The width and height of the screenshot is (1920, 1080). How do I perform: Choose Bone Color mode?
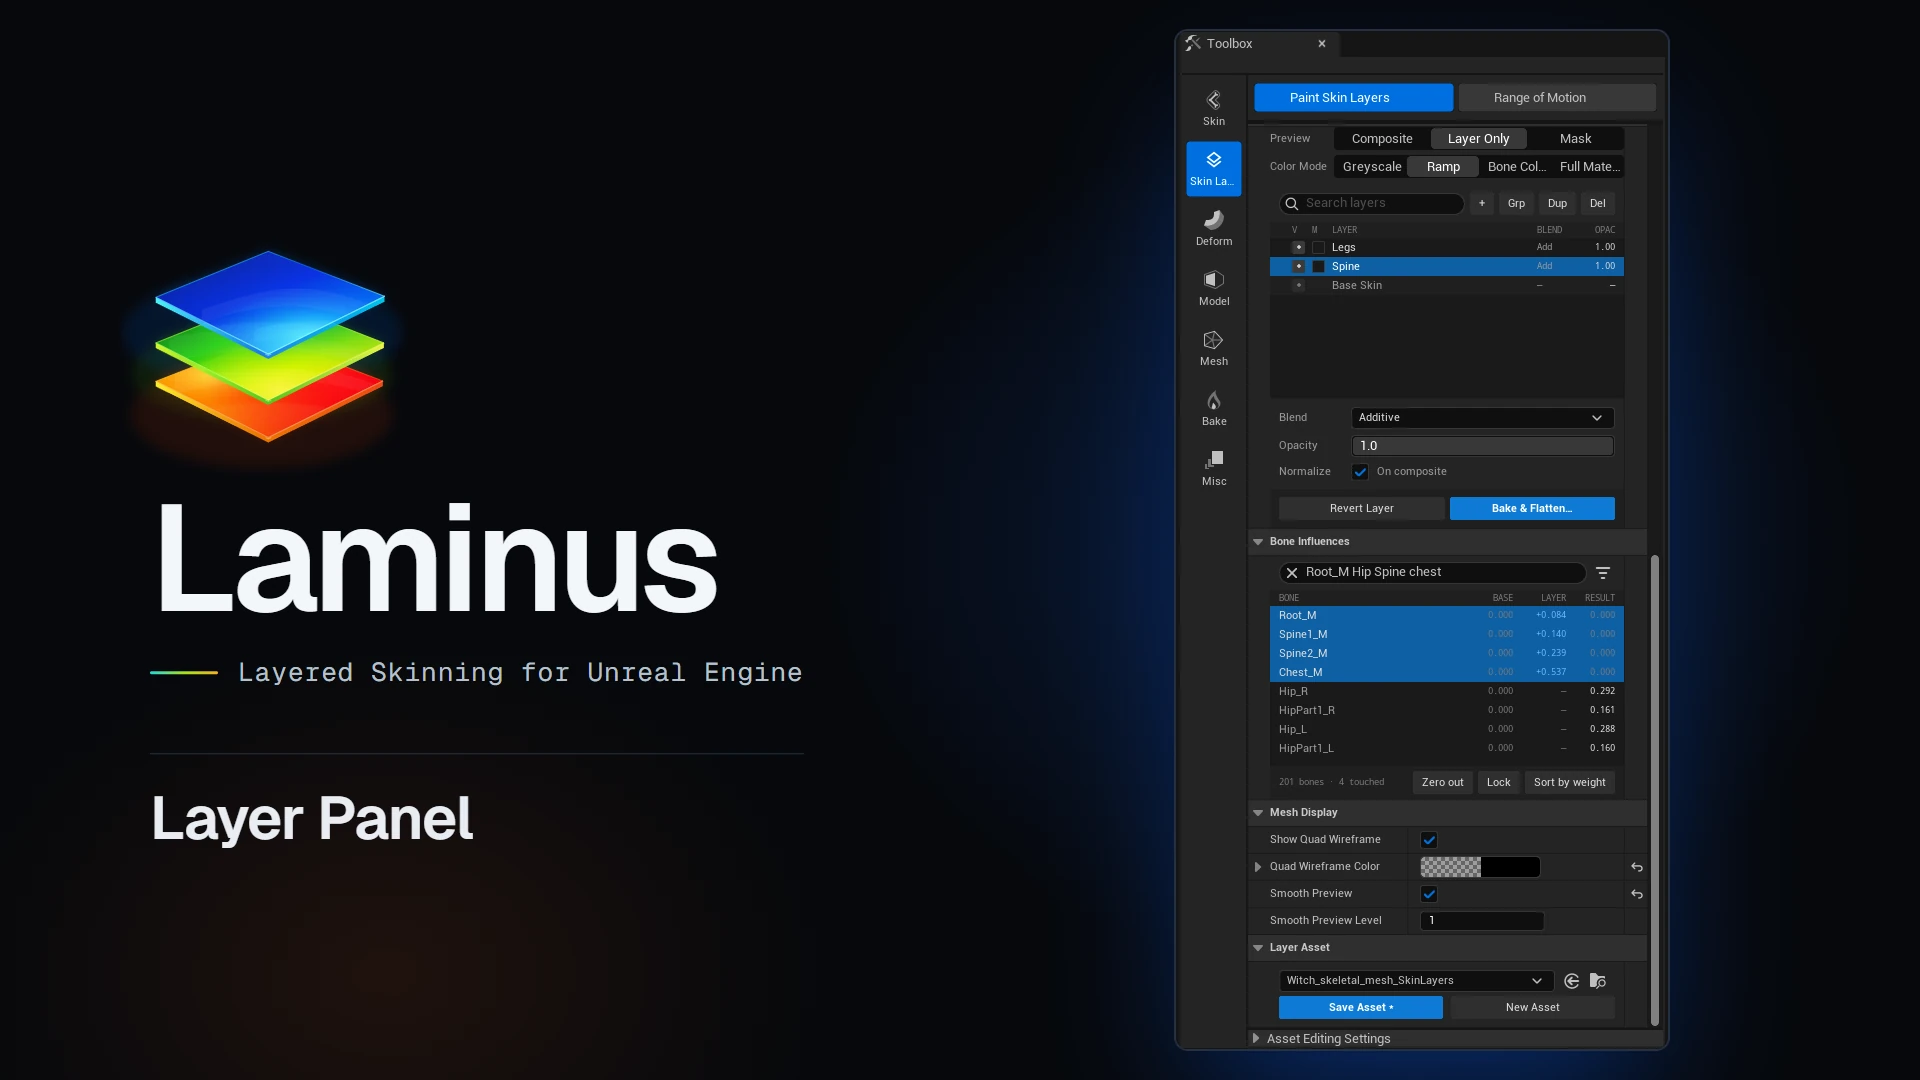click(1516, 167)
